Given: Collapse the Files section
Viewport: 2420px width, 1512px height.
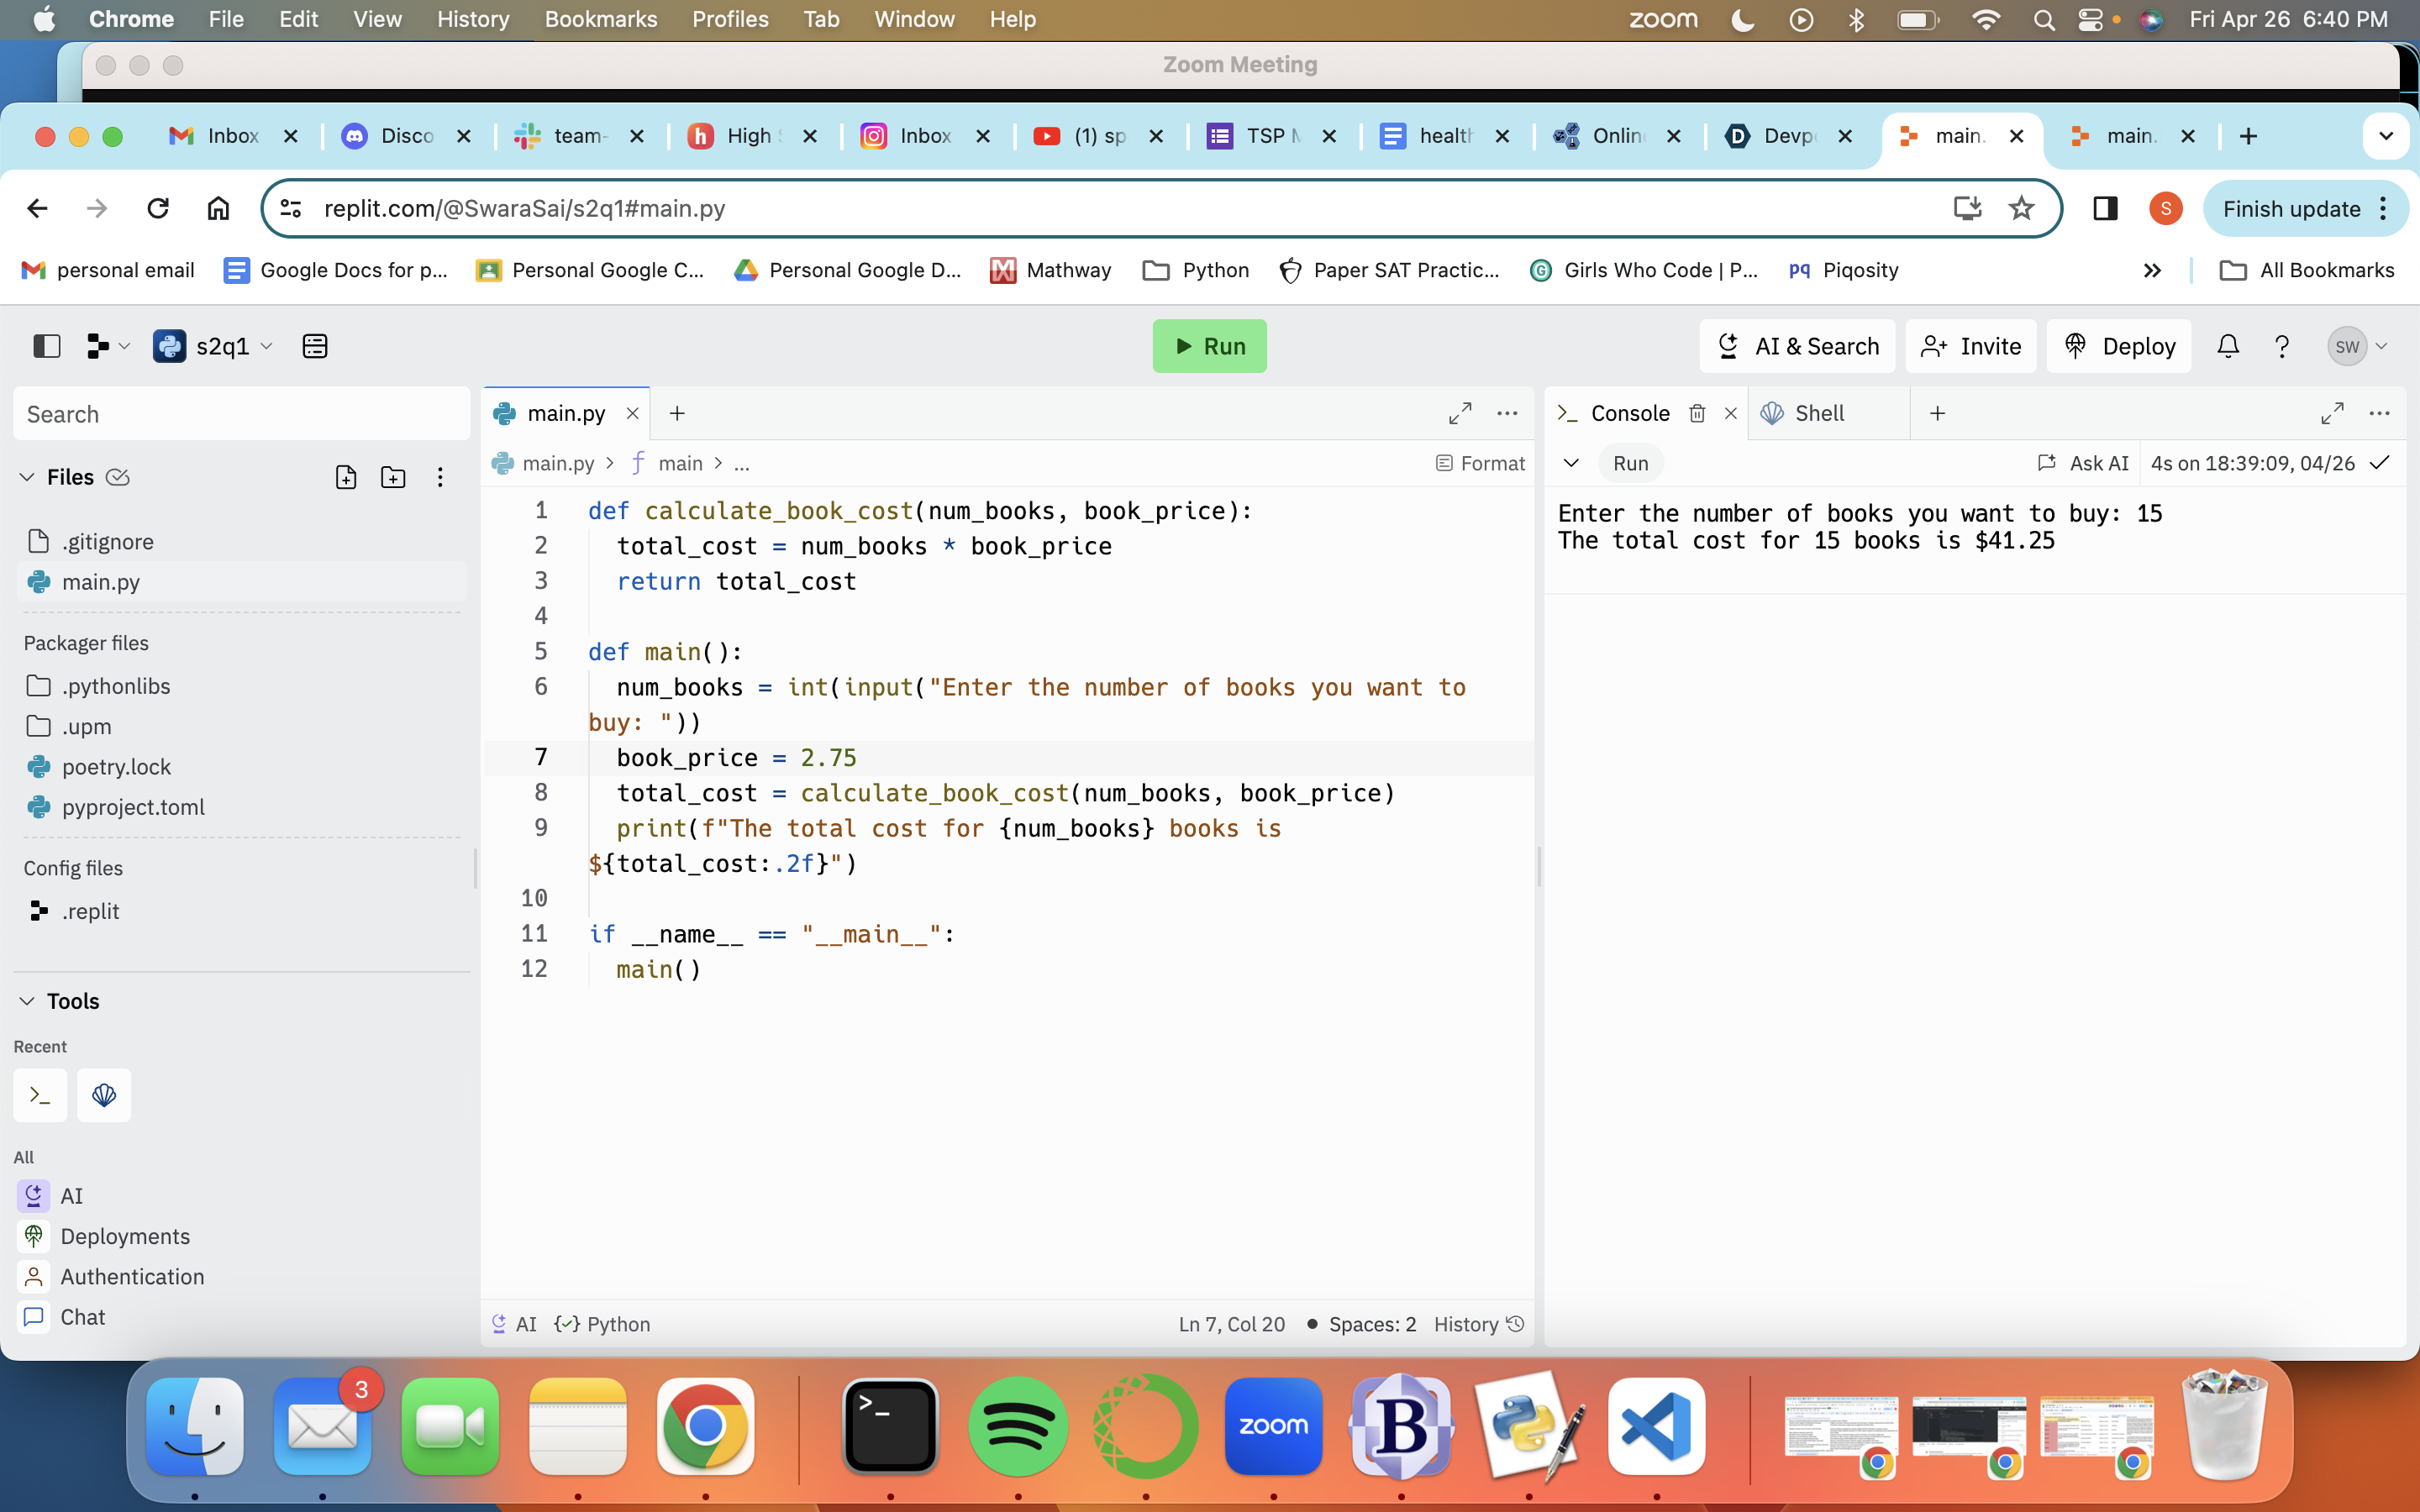Looking at the screenshot, I should (x=27, y=477).
